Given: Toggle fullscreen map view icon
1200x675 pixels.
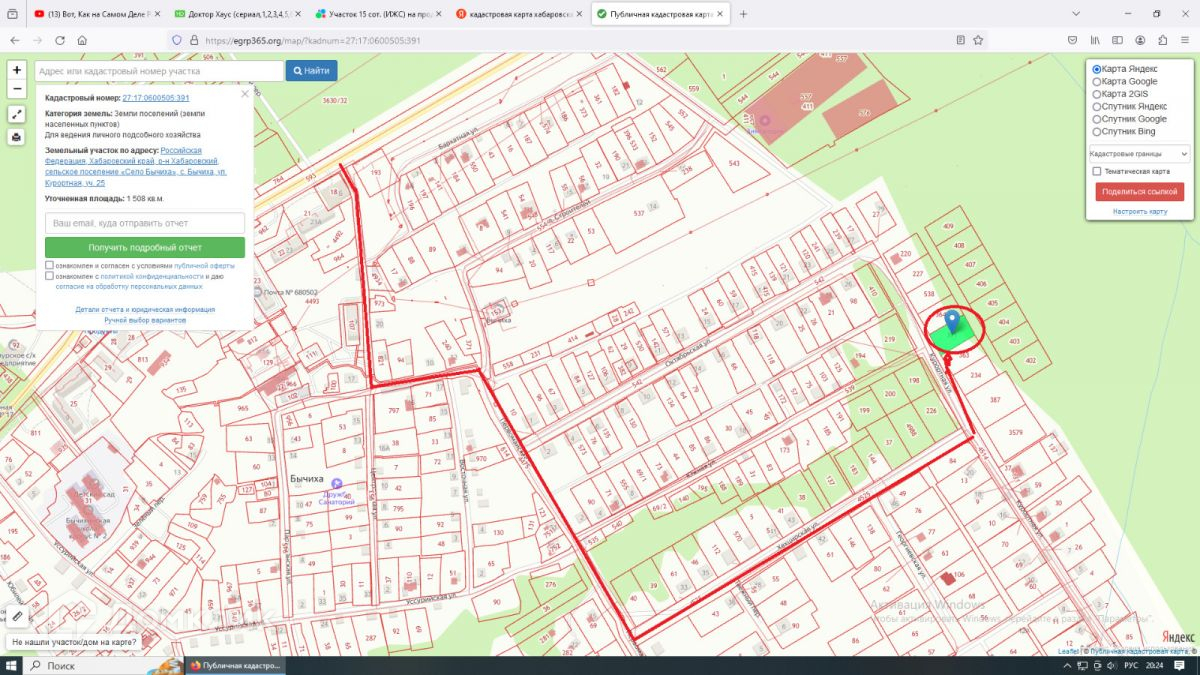Looking at the screenshot, I should pyautogui.click(x=17, y=114).
